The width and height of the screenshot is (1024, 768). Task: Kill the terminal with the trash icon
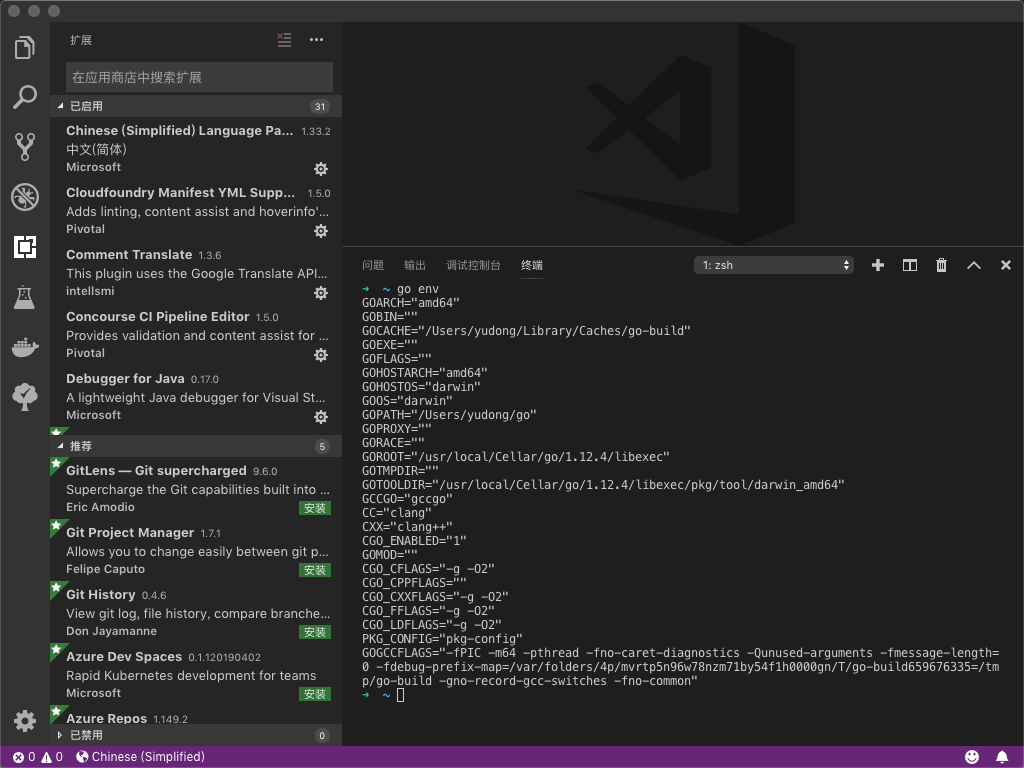pyautogui.click(x=941, y=265)
